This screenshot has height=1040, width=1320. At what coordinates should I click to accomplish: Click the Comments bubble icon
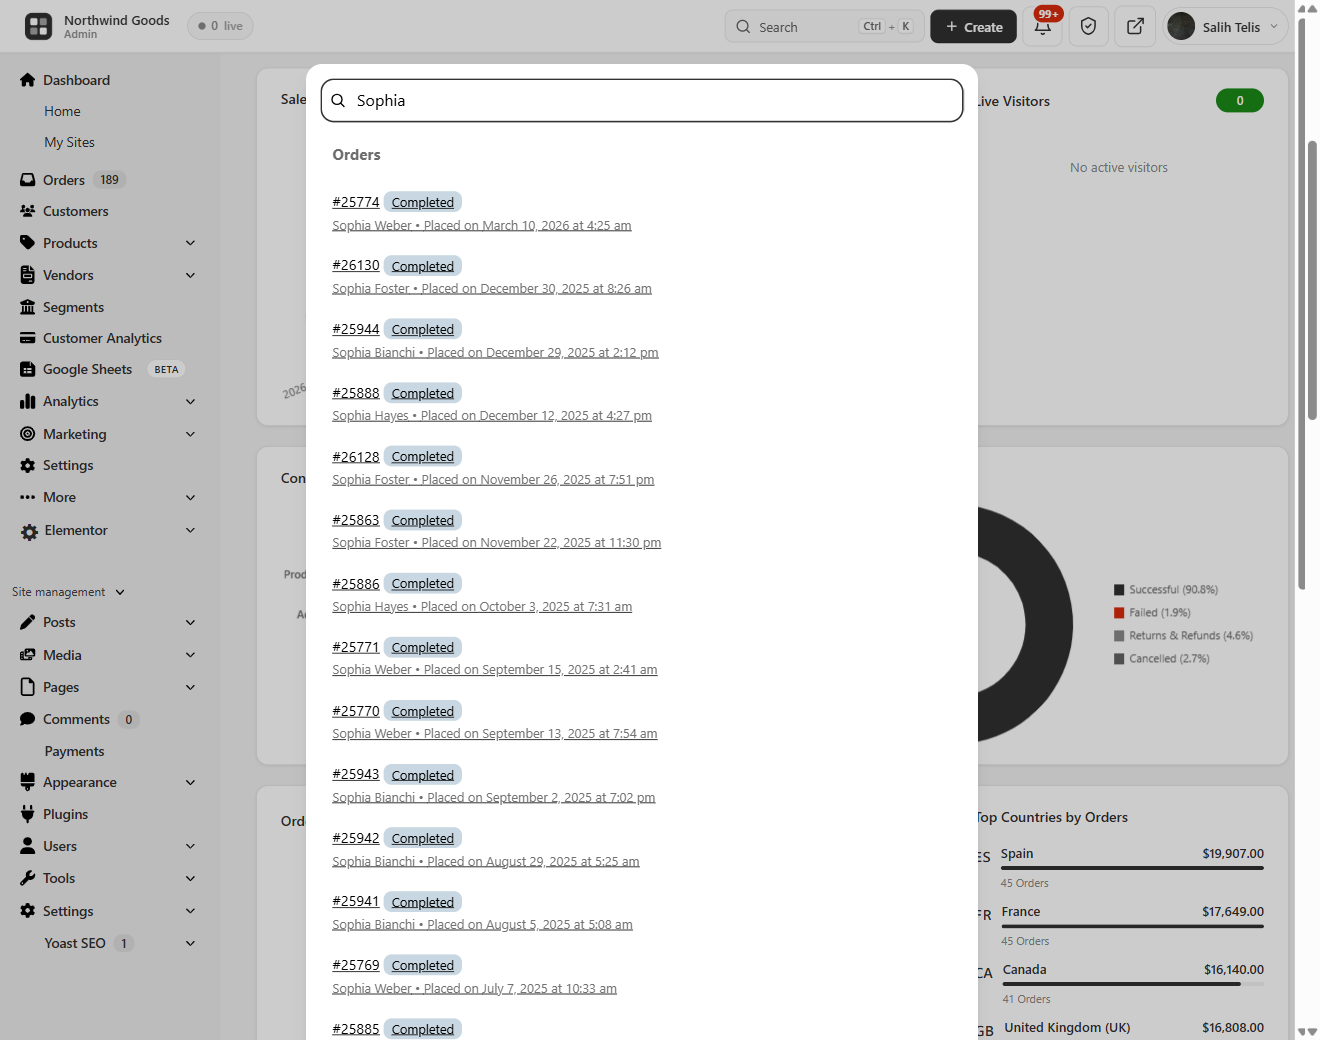click(x=28, y=719)
